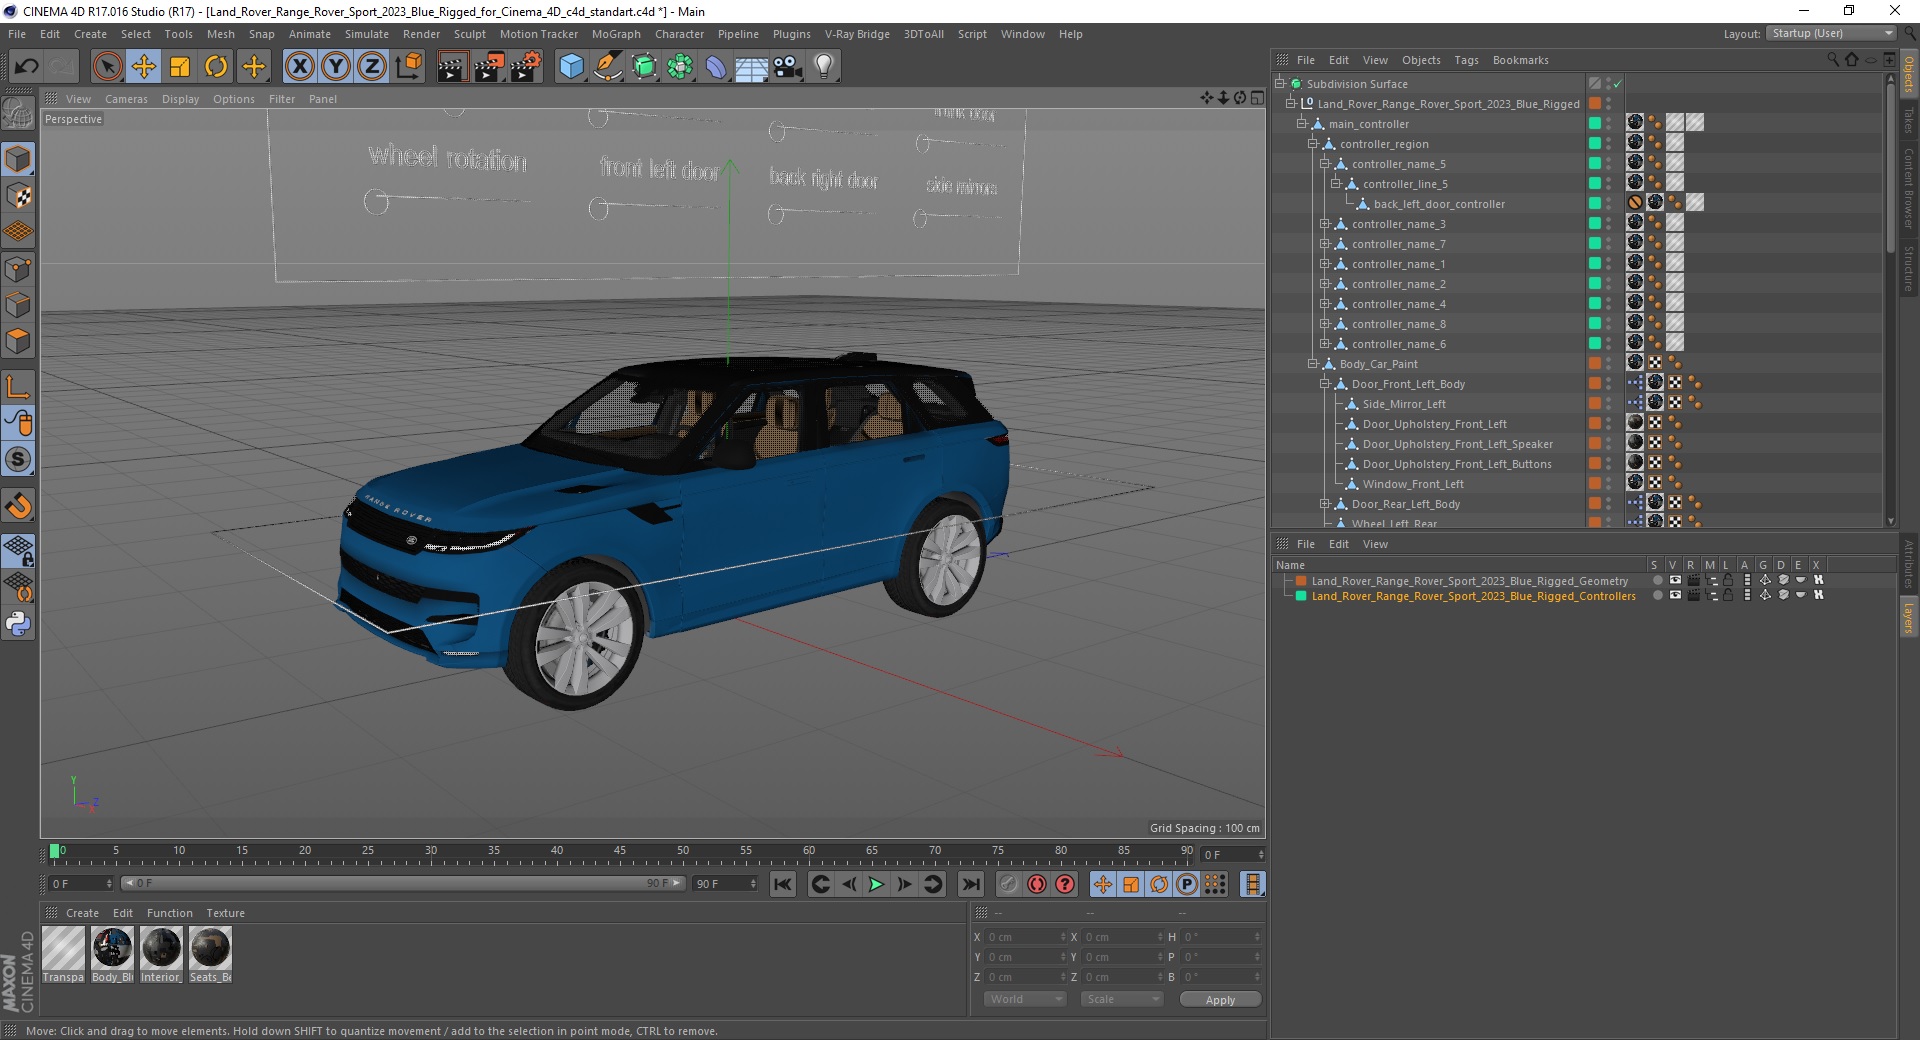Click the Undo arrow icon
Screen dimensions: 1920x1040
(x=26, y=67)
